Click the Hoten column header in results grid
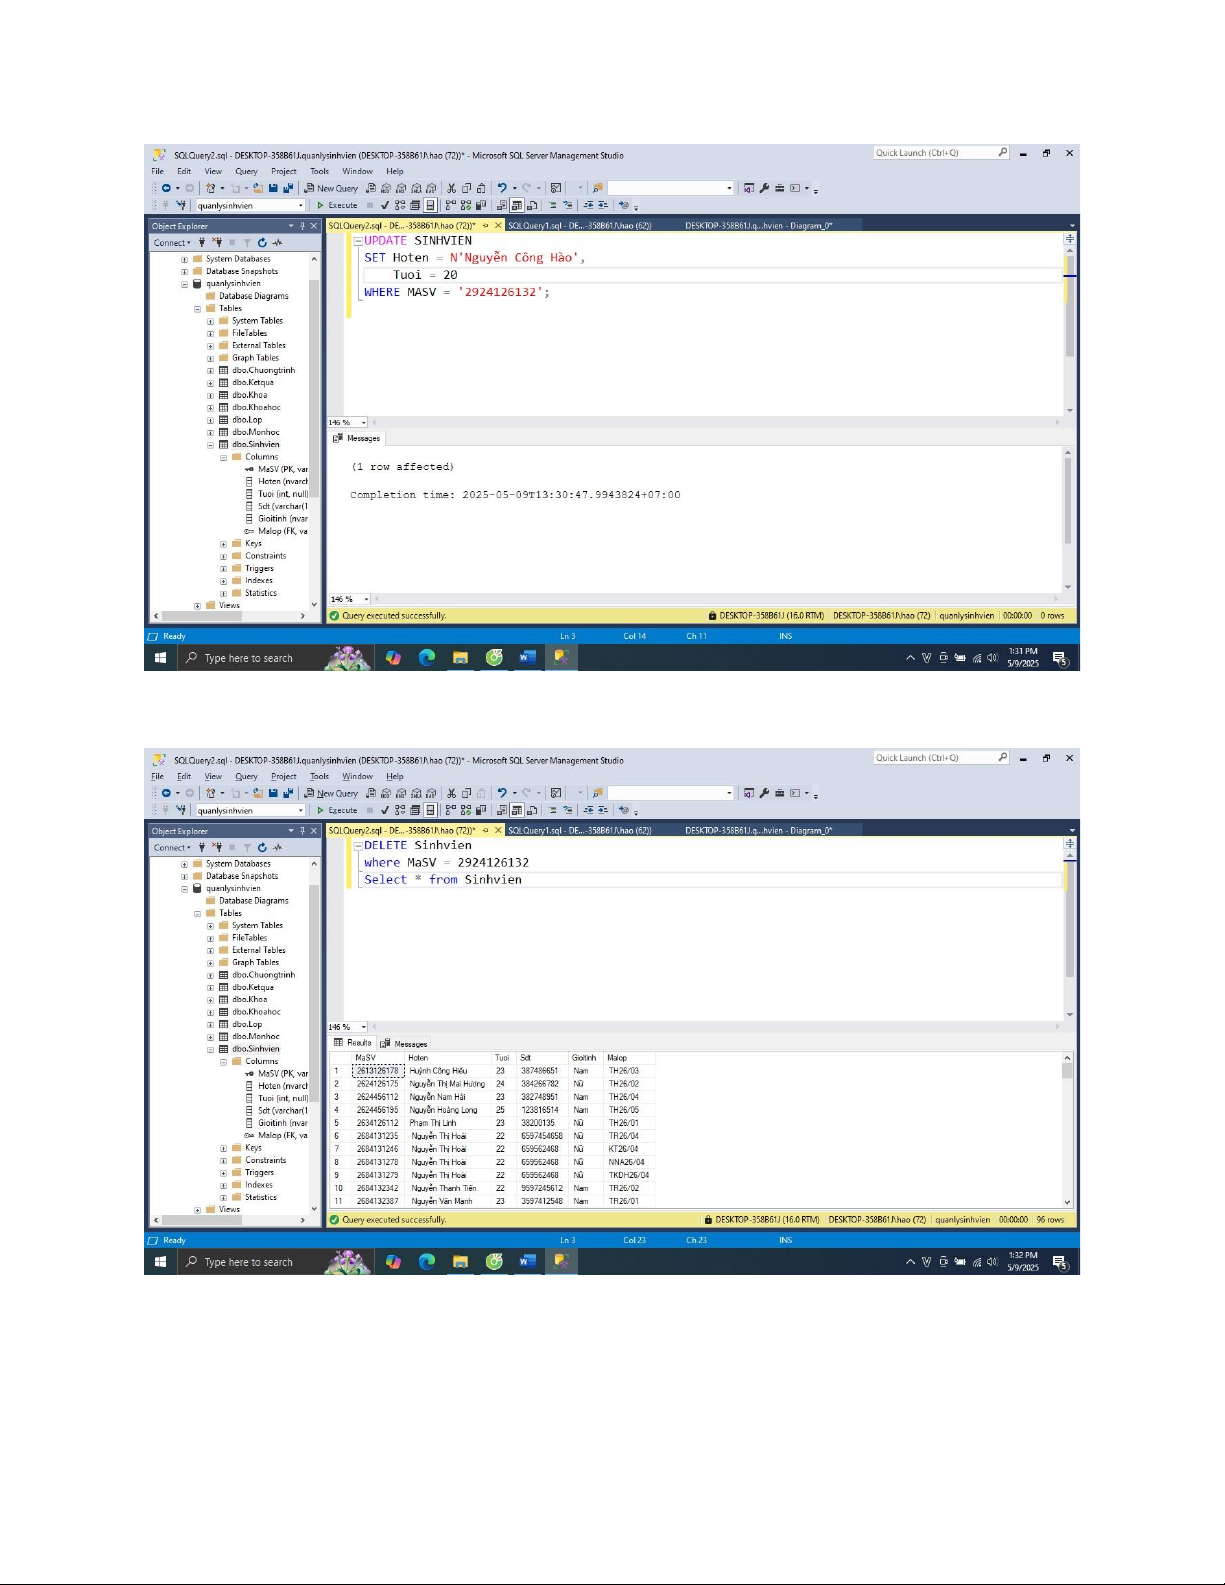 (x=447, y=1058)
